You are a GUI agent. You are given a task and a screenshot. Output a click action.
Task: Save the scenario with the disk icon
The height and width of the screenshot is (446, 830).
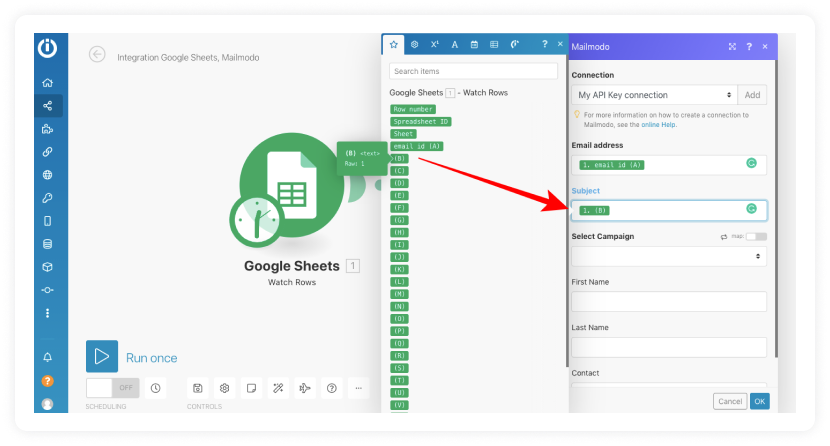tap(197, 388)
